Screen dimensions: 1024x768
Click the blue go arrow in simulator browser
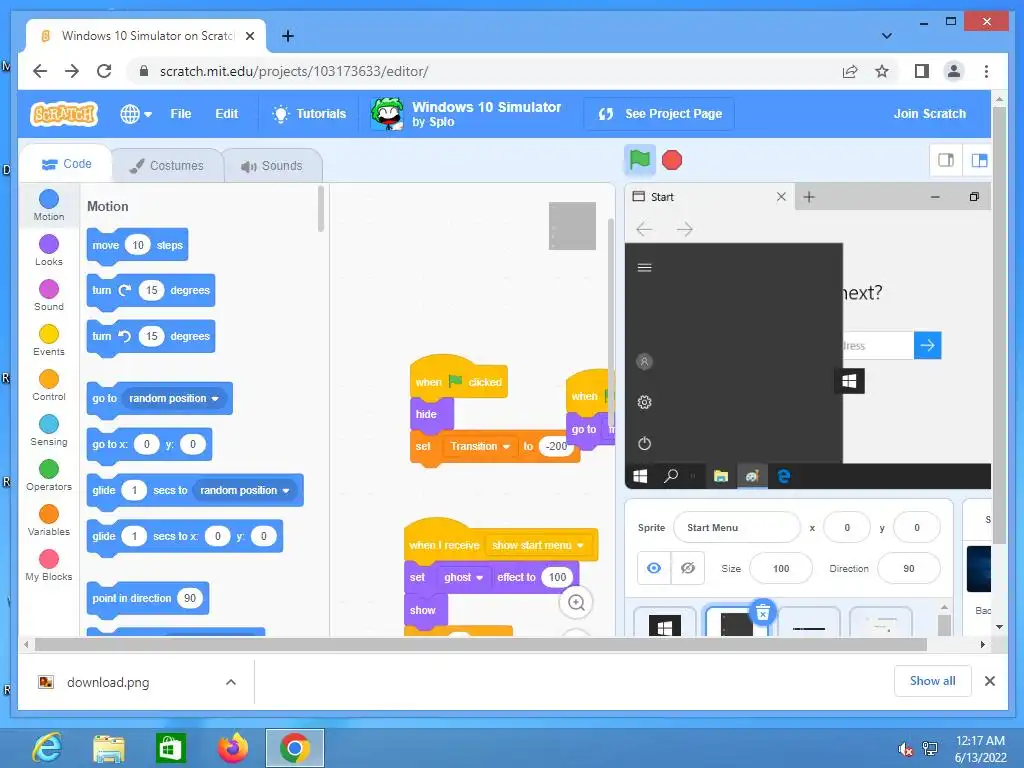(x=927, y=345)
